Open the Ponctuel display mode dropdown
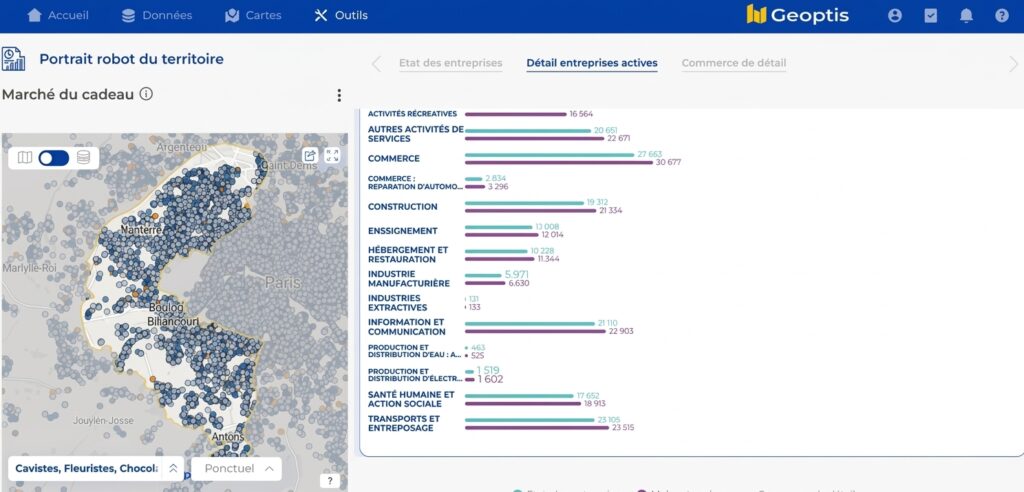This screenshot has height=492, width=1024. click(x=236, y=468)
